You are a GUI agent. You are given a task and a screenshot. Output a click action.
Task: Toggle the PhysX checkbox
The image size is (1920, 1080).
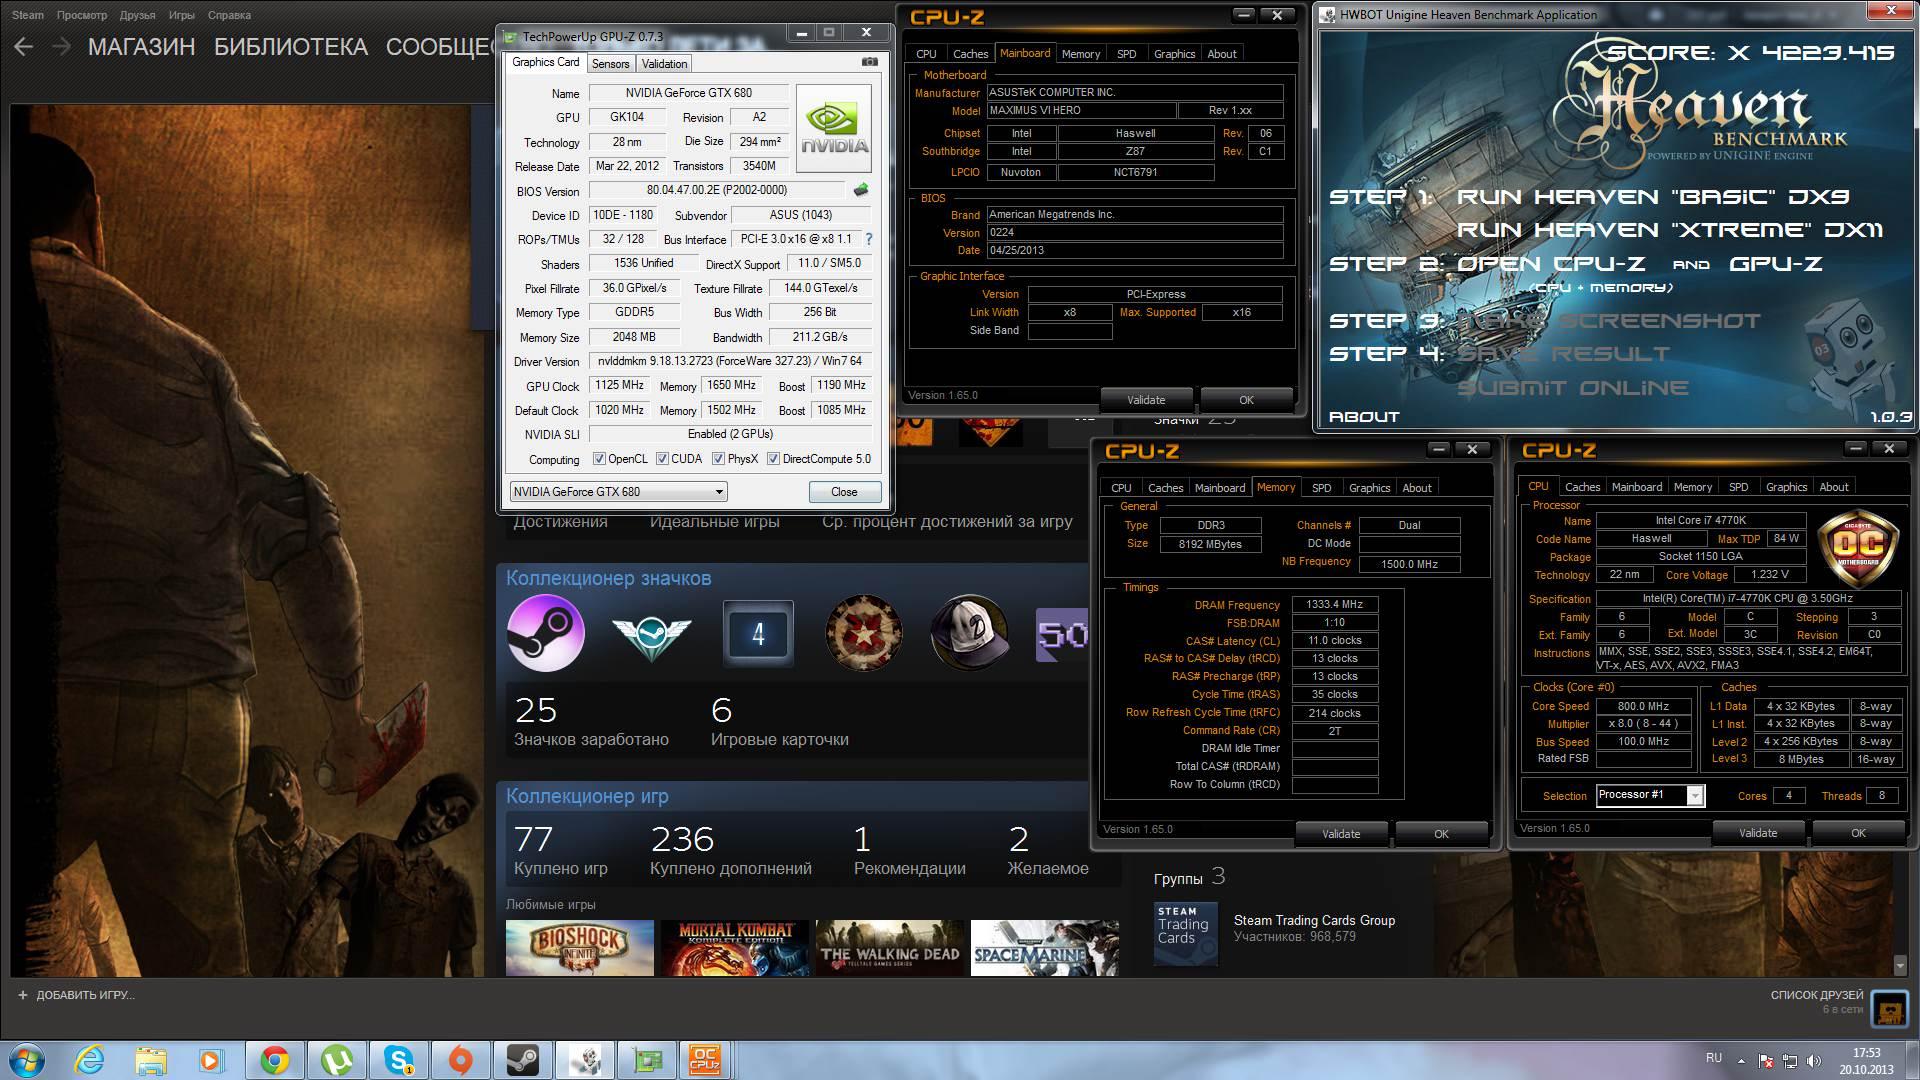coord(718,459)
